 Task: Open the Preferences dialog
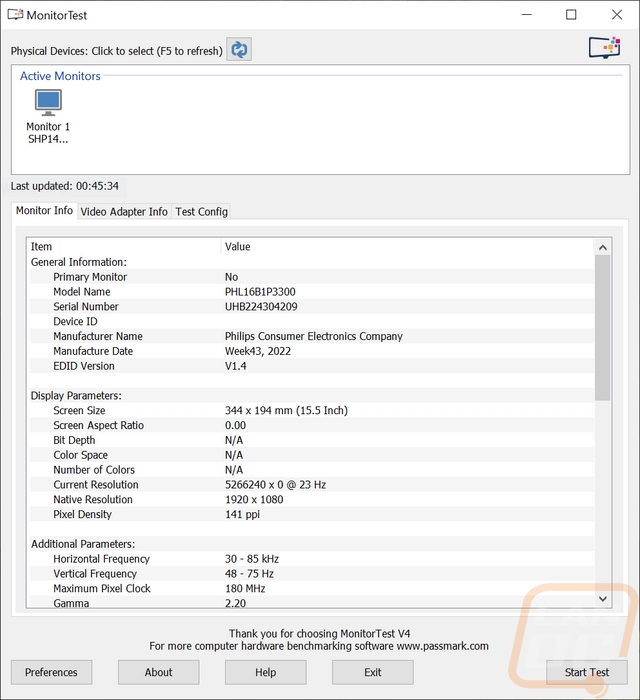[x=51, y=672]
